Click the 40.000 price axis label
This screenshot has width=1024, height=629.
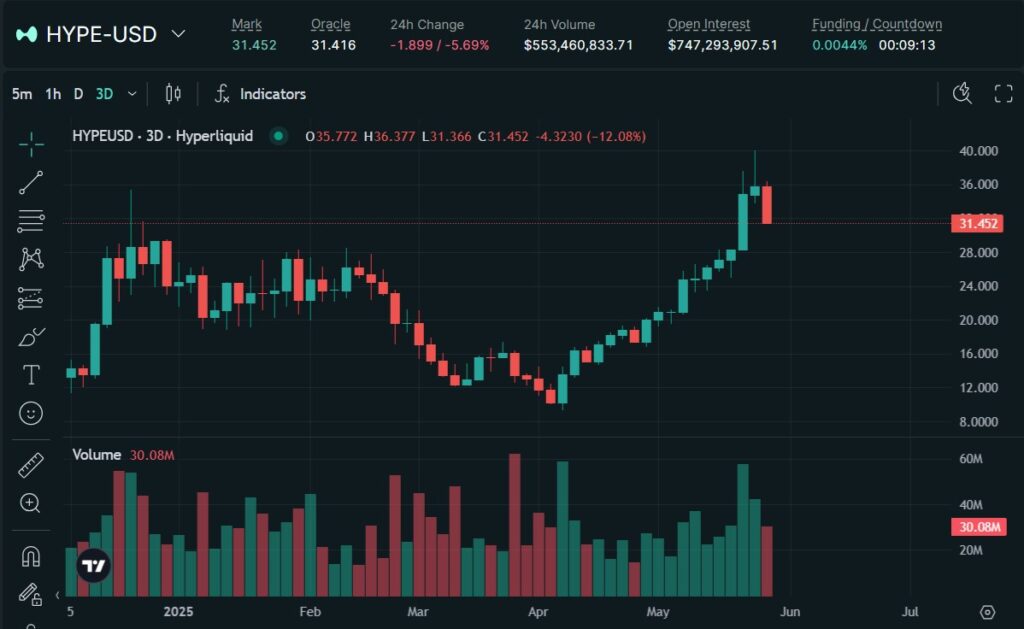click(978, 151)
